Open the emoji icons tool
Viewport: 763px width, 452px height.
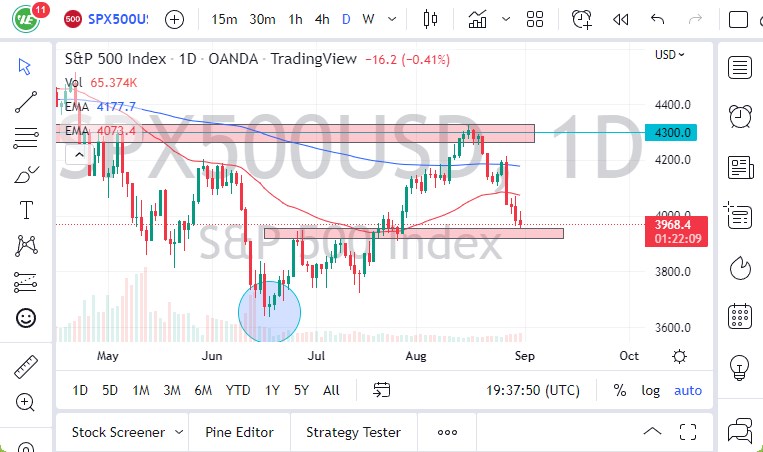25,318
